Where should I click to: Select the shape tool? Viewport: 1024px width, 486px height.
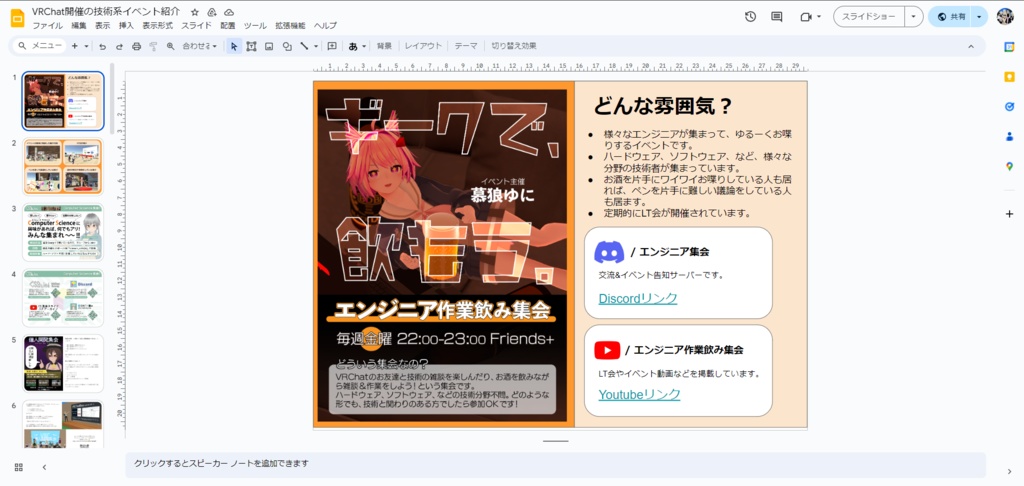click(x=287, y=46)
